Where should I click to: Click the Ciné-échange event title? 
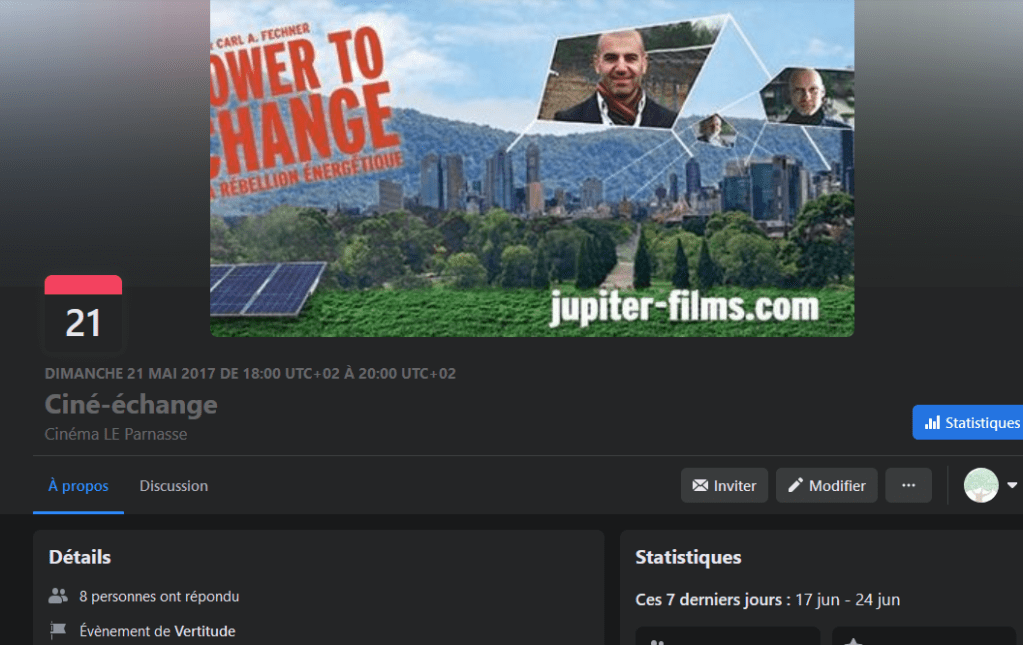point(130,404)
